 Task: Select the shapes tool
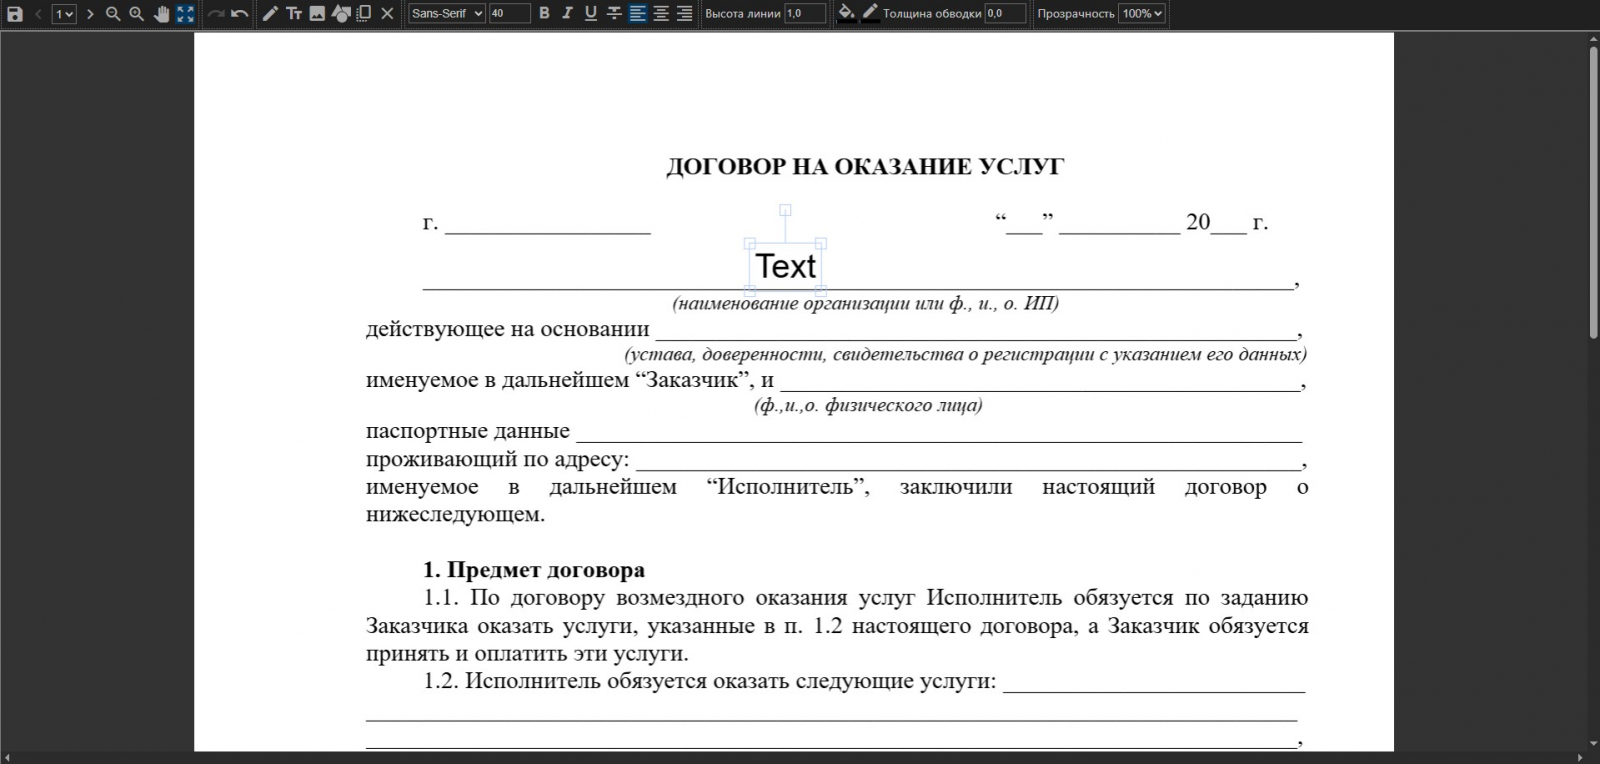pyautogui.click(x=341, y=14)
